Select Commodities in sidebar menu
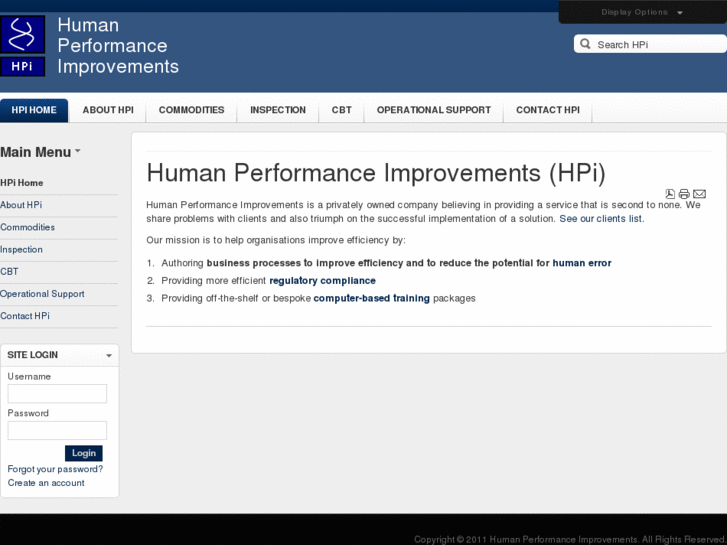Screen dimensions: 727x545 click(27, 227)
